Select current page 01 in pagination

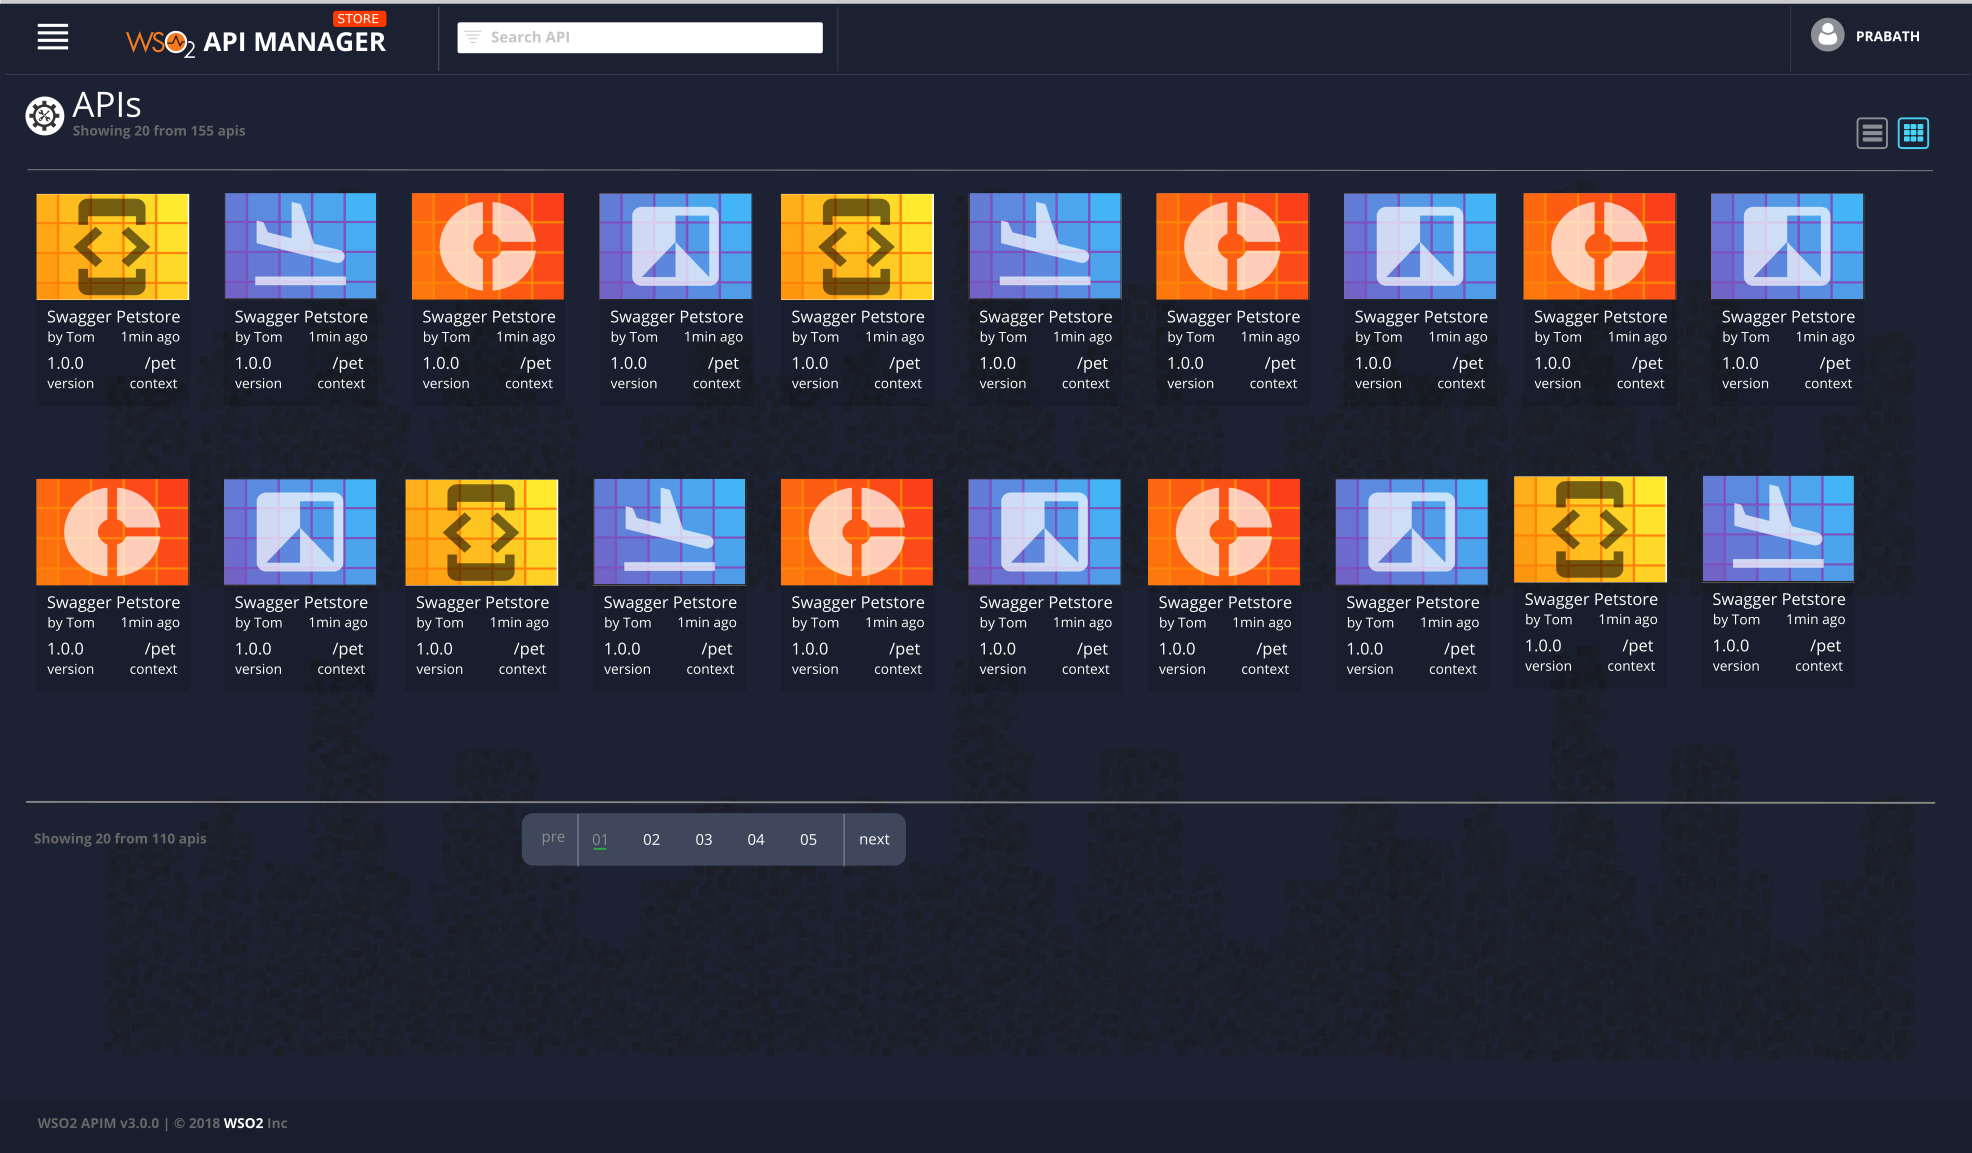click(x=600, y=839)
